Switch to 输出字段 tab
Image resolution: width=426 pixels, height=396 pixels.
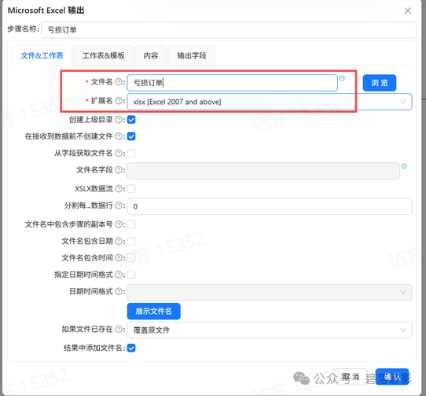coord(191,55)
